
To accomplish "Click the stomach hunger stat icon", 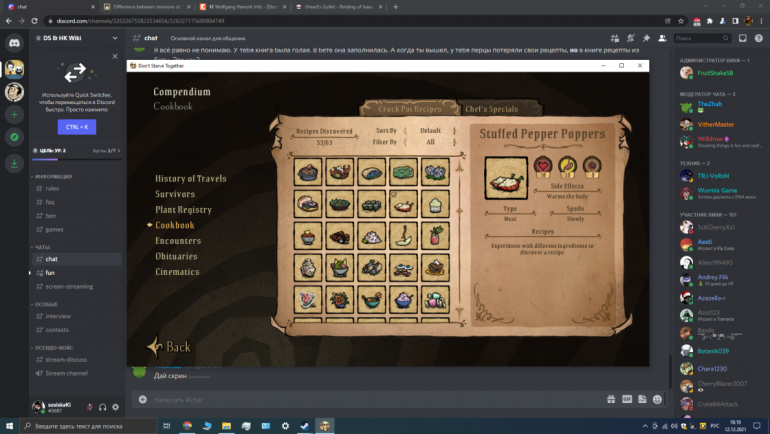I will [x=567, y=166].
